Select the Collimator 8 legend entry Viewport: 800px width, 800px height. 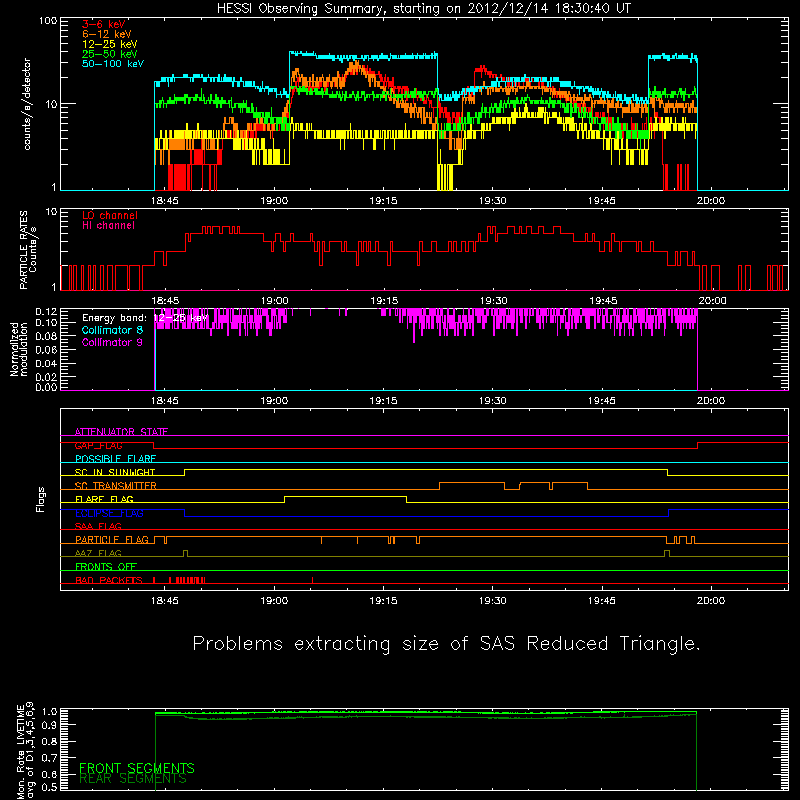tap(112, 330)
